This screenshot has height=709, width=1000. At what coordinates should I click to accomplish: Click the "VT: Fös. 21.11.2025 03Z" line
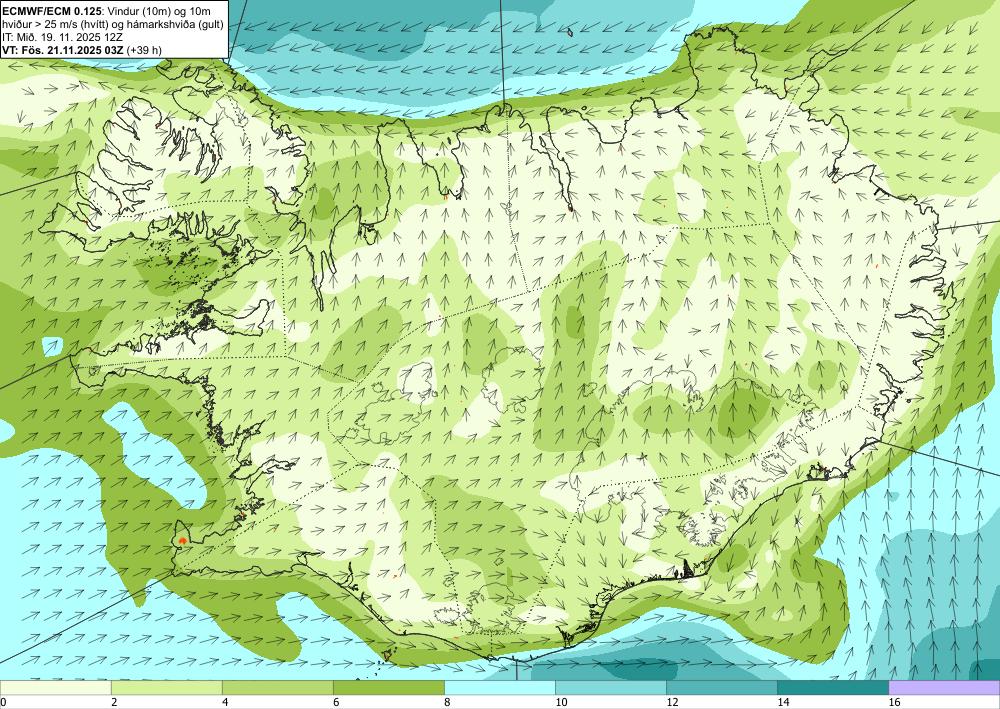tap(63, 50)
